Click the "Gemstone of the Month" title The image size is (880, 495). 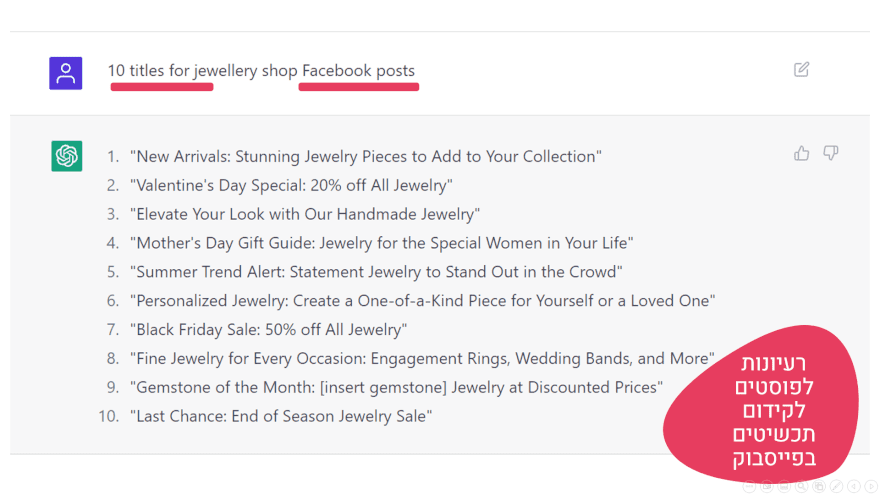pyautogui.click(x=396, y=387)
